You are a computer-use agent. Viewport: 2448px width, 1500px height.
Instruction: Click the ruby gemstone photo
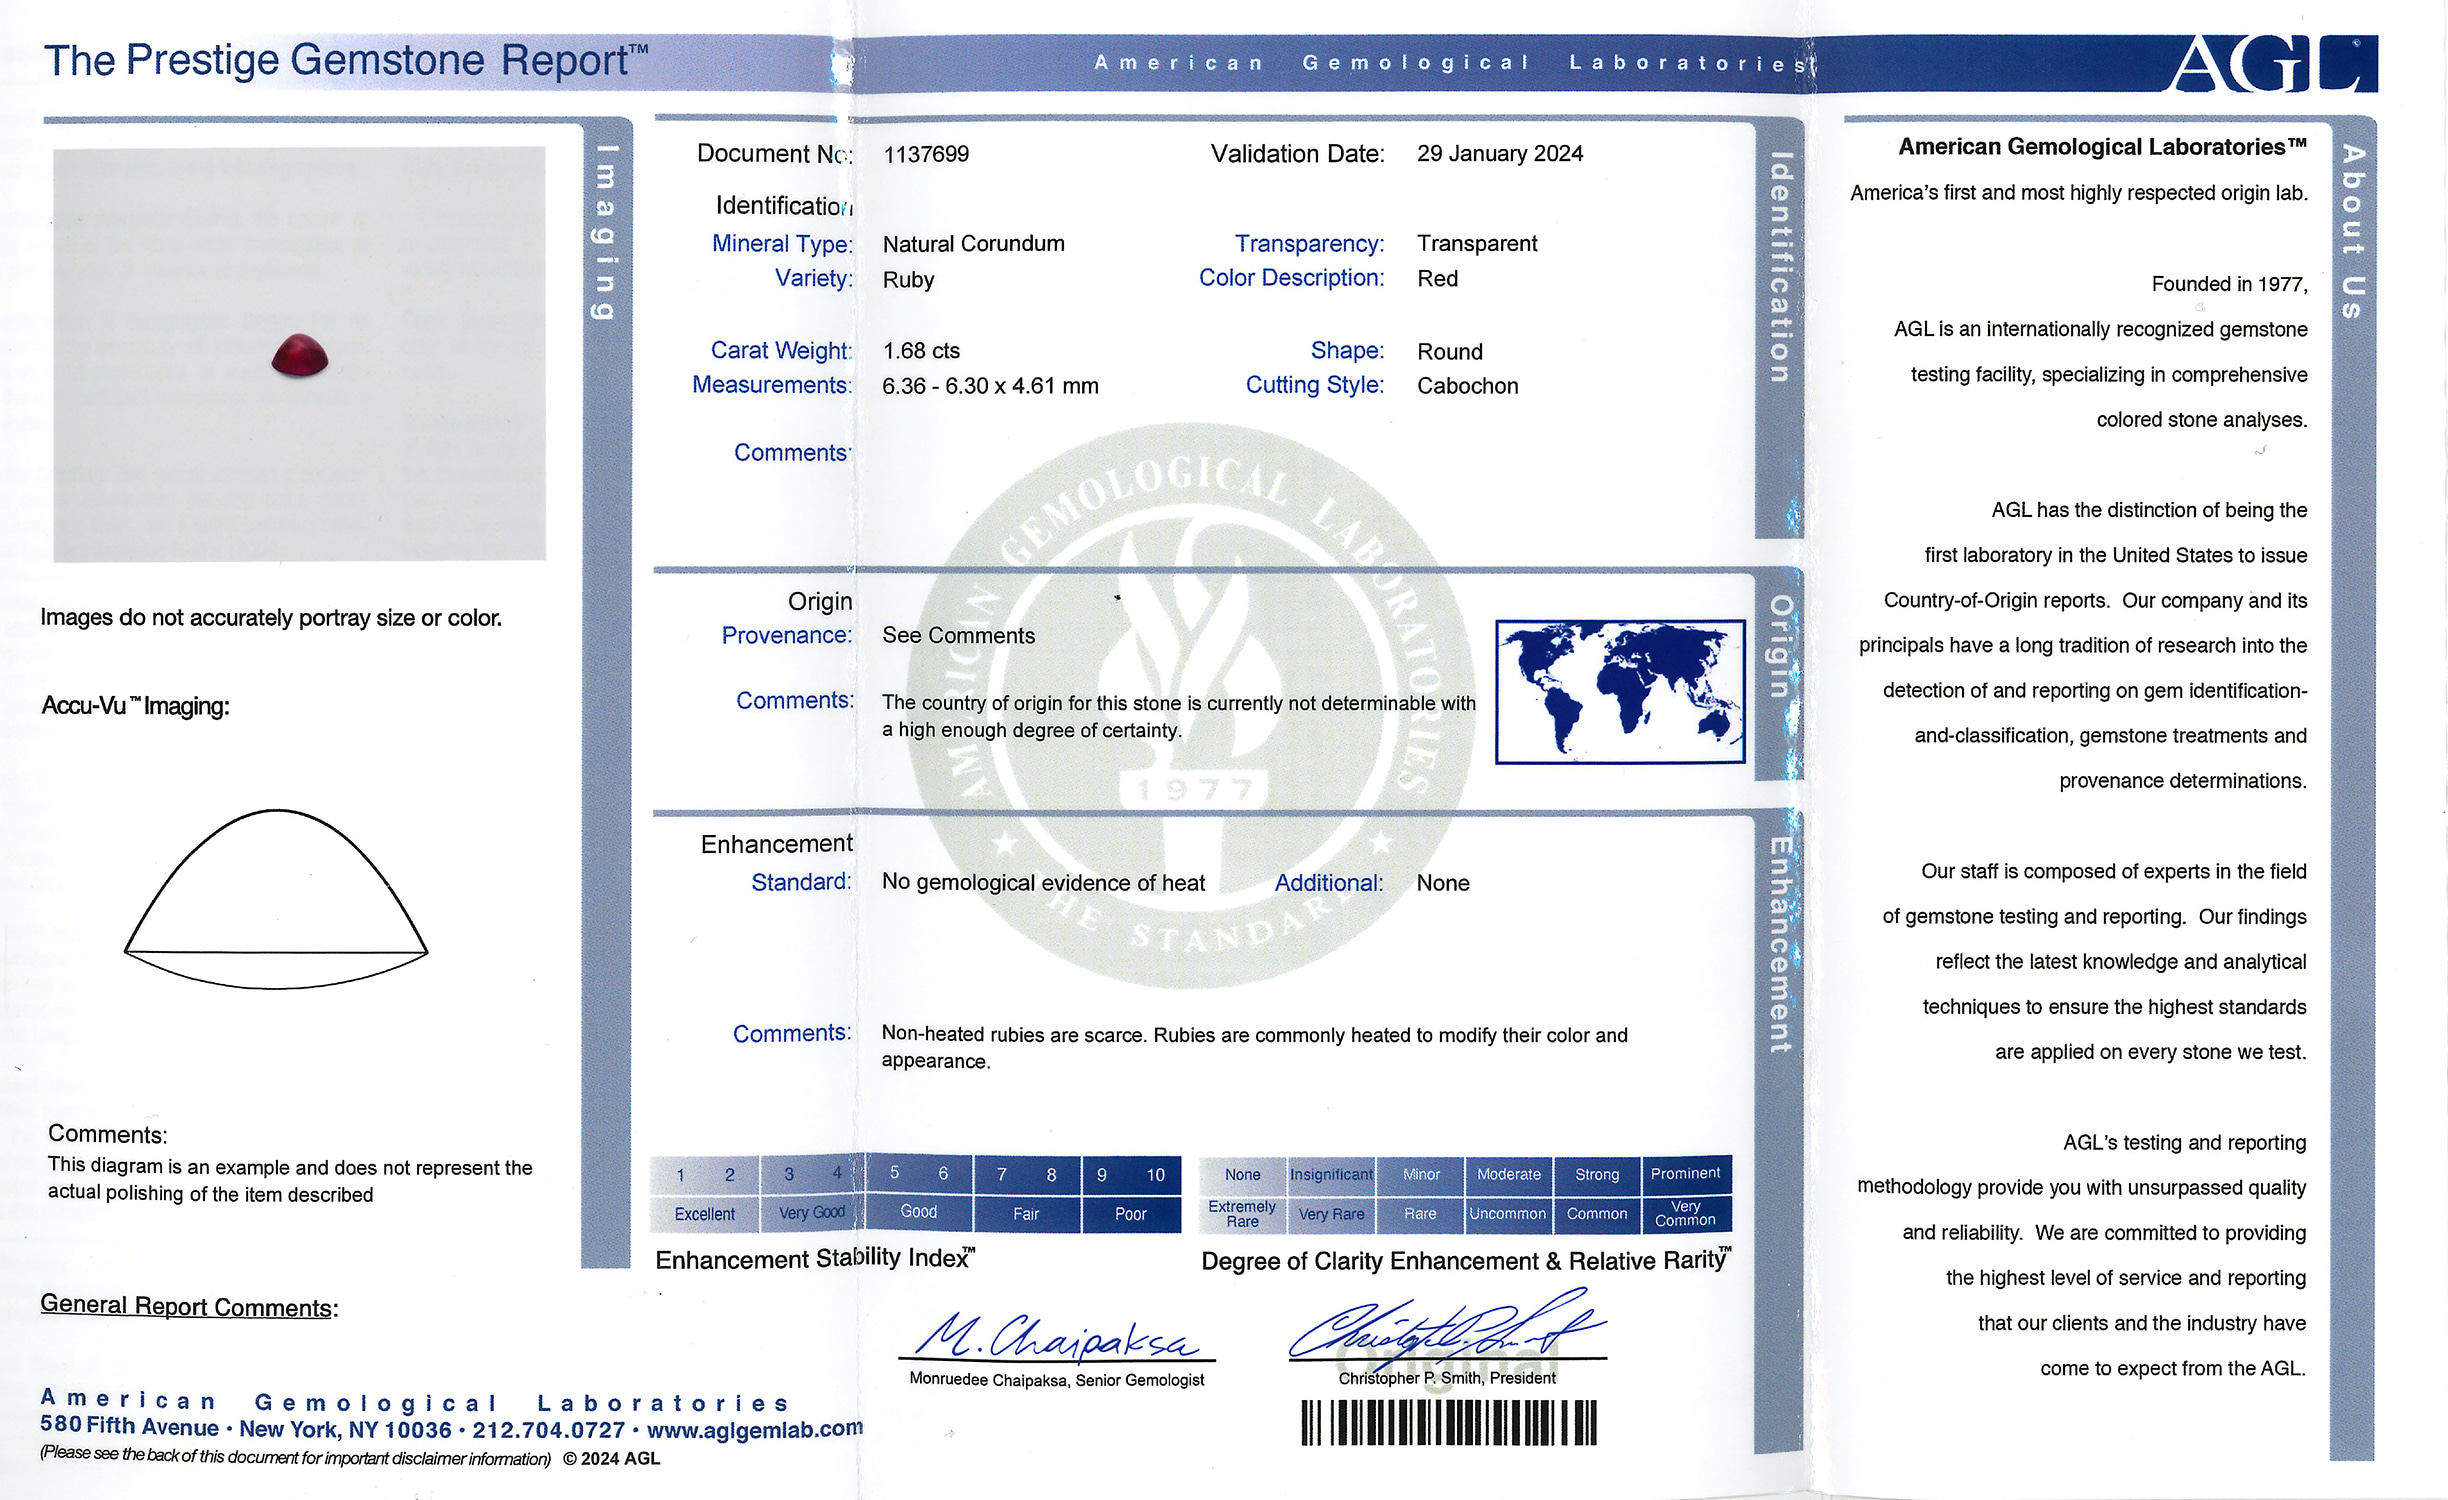(x=300, y=355)
